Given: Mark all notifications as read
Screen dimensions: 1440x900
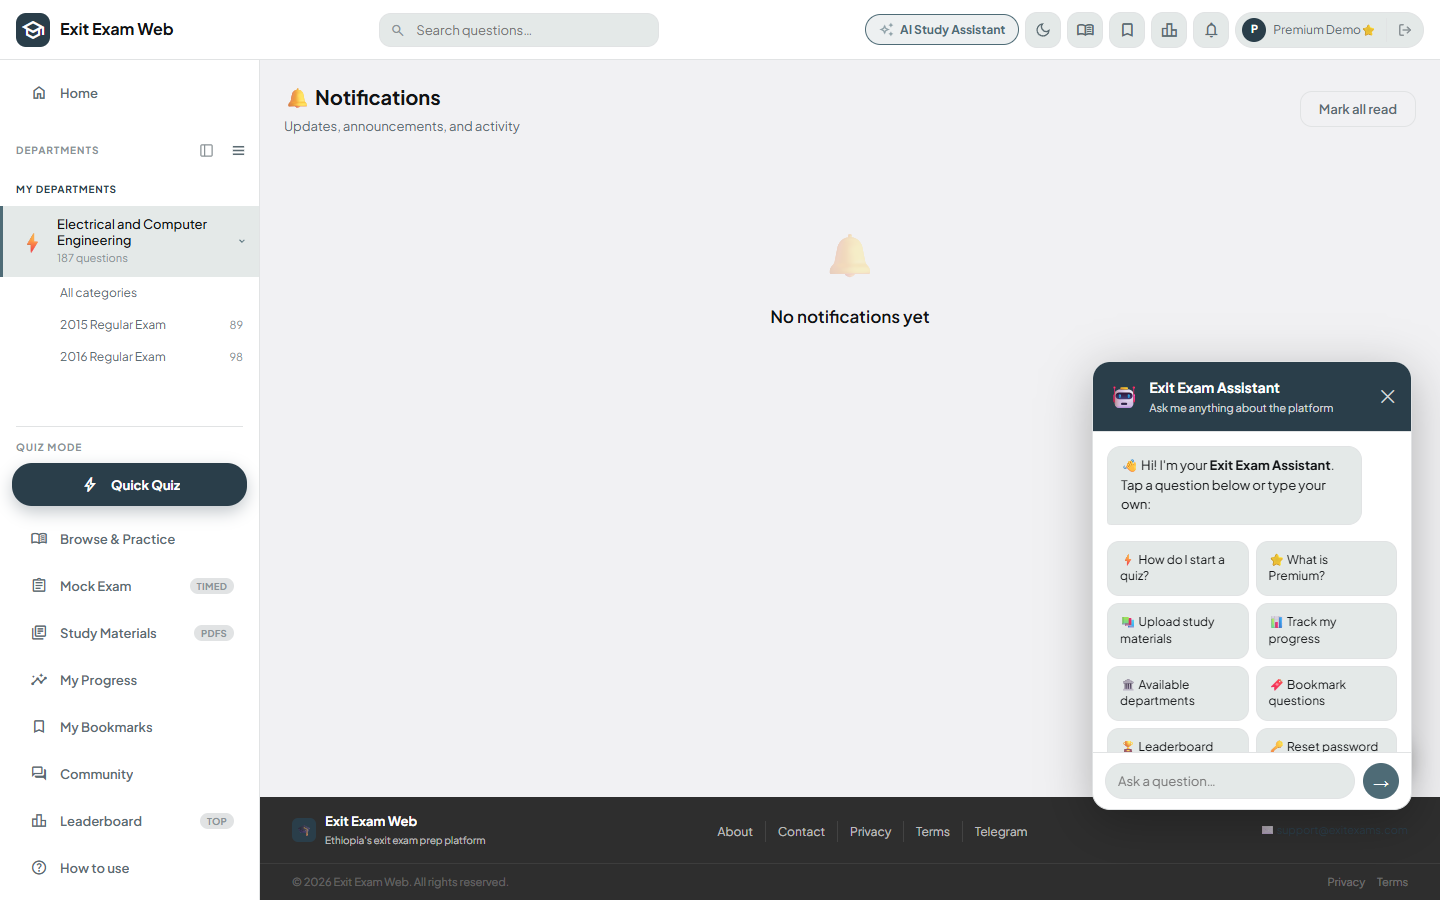Looking at the screenshot, I should point(1357,110).
